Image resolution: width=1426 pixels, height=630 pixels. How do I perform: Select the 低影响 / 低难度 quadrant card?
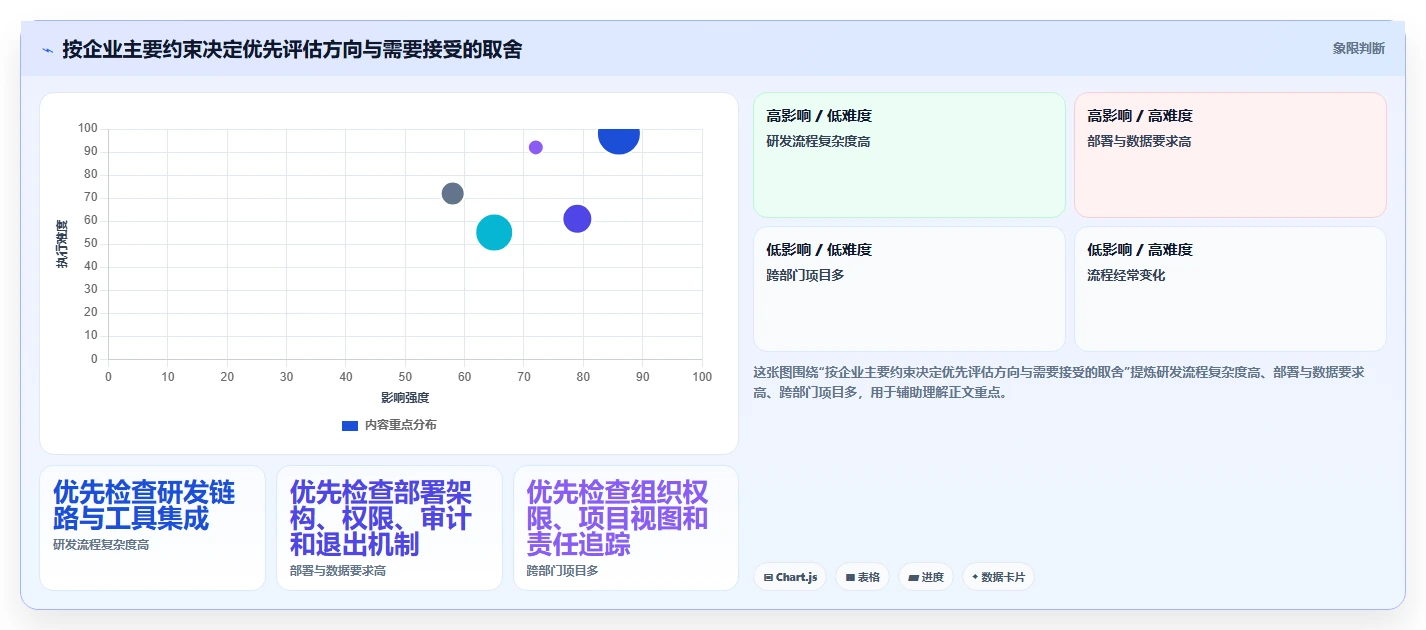click(x=909, y=289)
